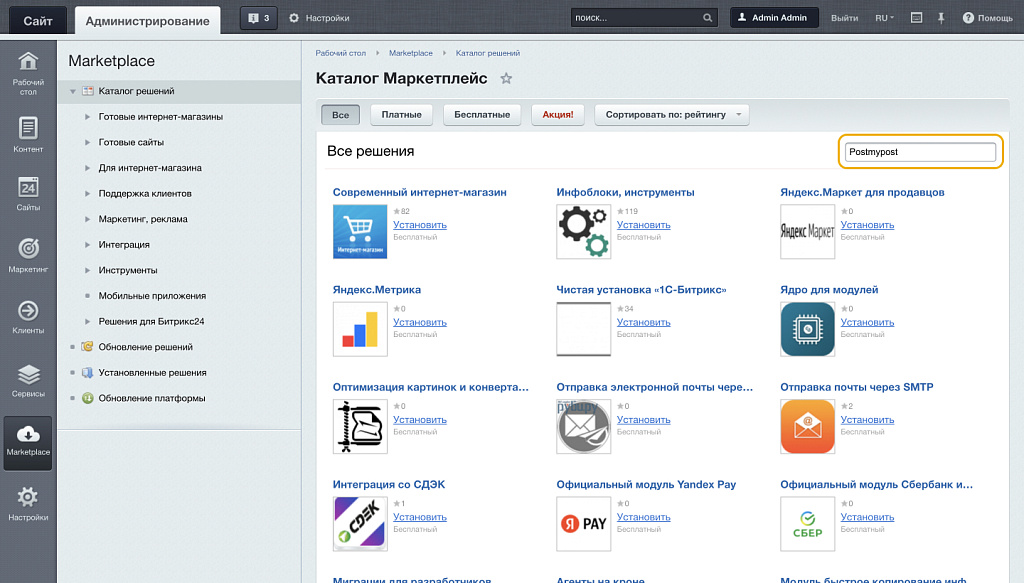Open the Сортировать по: рейтингу dropdown
Image resolution: width=1024 pixels, height=583 pixels.
tap(671, 115)
